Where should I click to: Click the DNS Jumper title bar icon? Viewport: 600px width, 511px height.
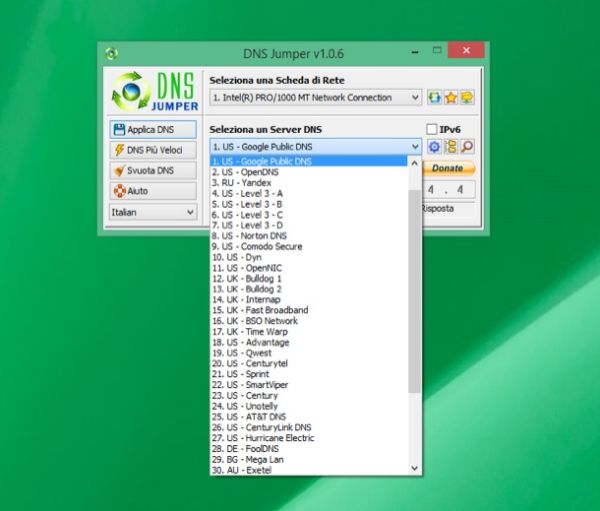tap(111, 54)
